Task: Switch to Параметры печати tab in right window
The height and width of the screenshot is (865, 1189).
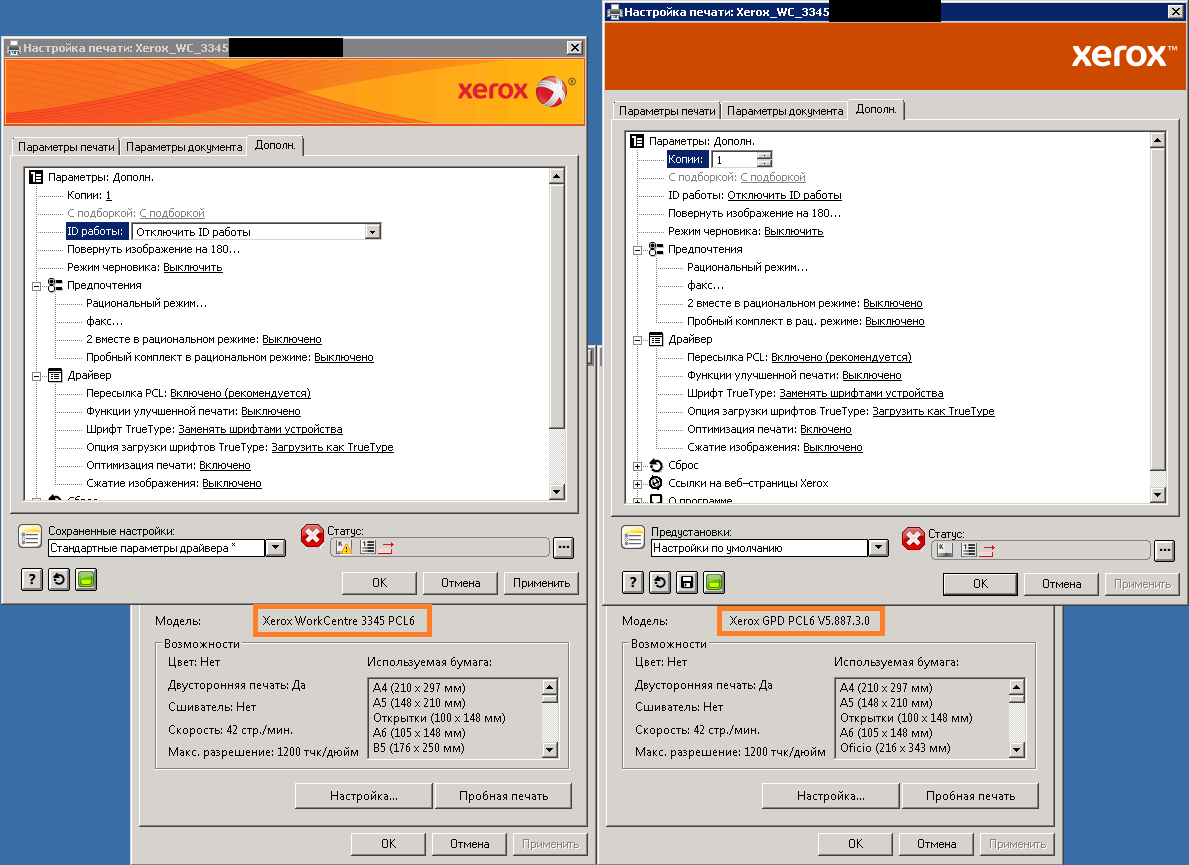Action: (x=667, y=111)
